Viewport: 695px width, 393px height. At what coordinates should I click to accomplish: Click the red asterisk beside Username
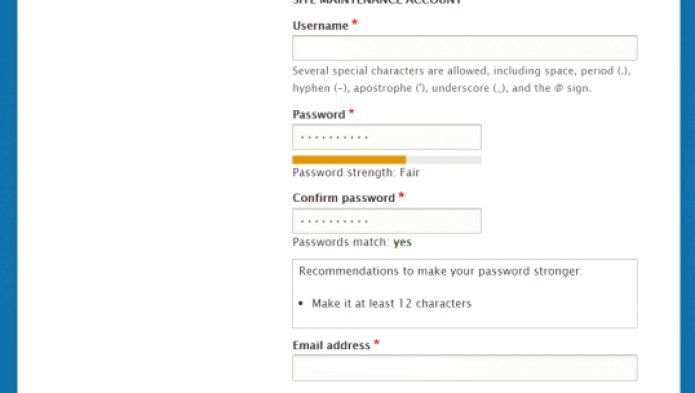[355, 23]
